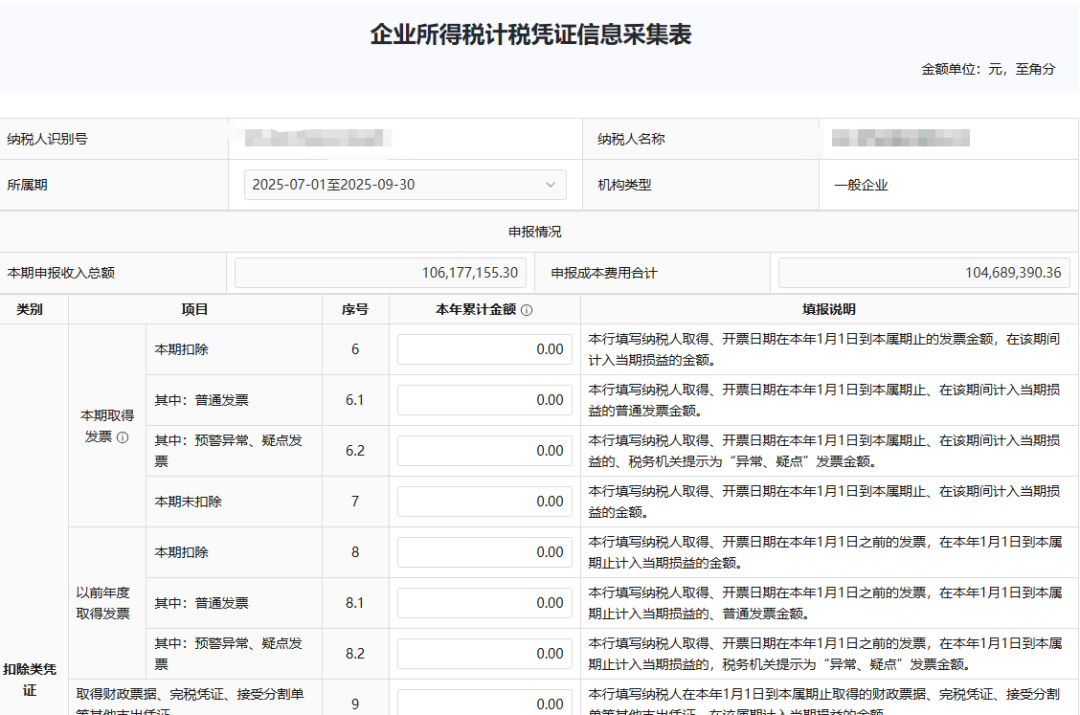
Task: Click the 申报情况 section header
Action: coord(535,232)
